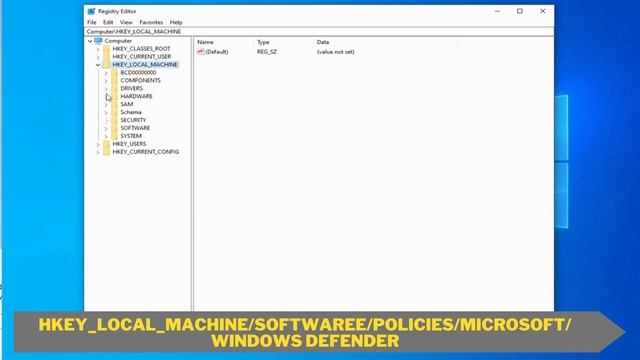Select the (Default) value name

(x=217, y=52)
